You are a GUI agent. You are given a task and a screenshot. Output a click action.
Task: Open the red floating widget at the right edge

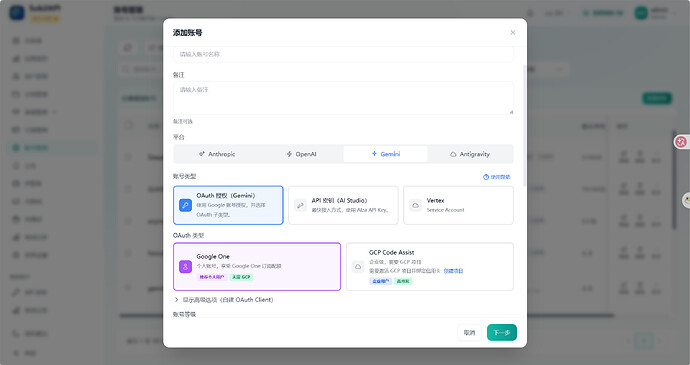click(x=682, y=142)
